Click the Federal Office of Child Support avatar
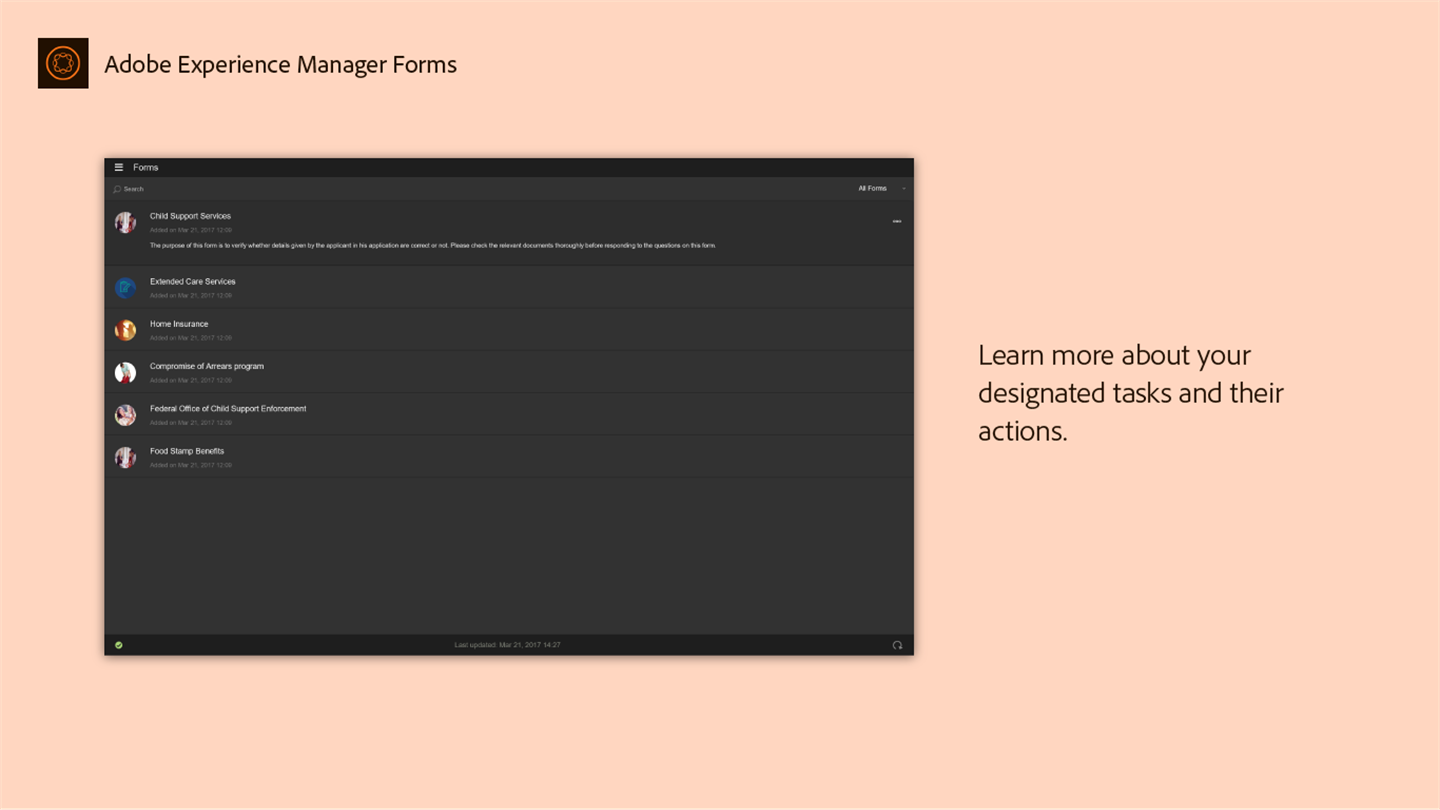Screen dimensions: 1440x810 pos(125,415)
